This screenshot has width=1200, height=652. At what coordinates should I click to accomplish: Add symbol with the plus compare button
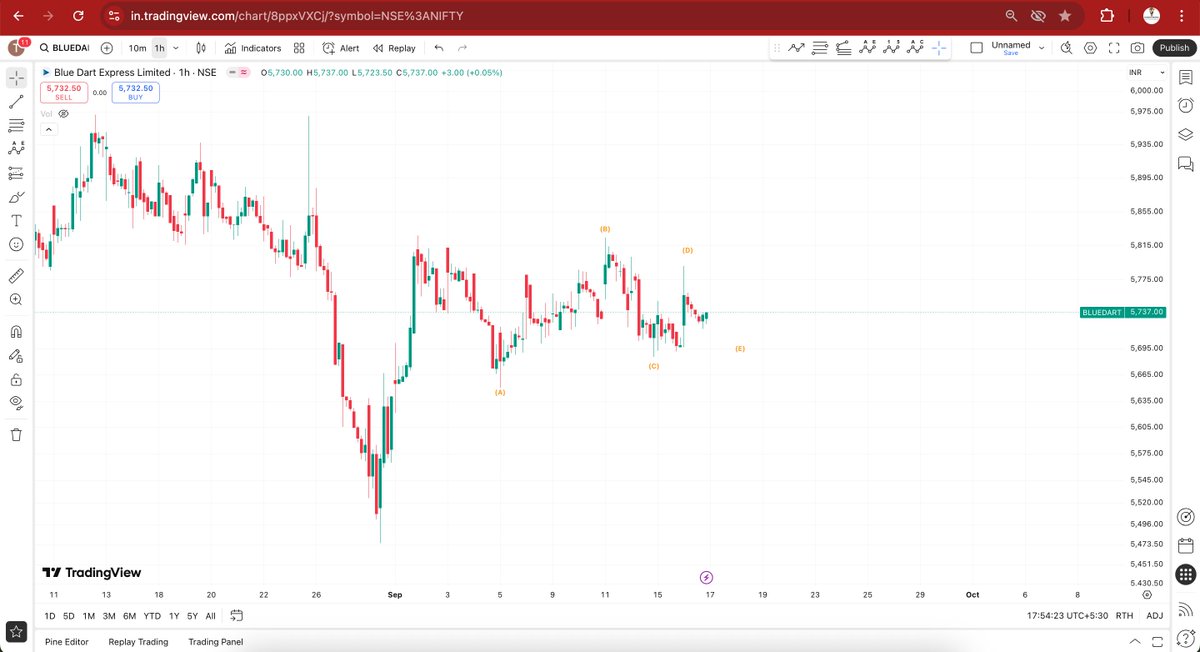[107, 48]
